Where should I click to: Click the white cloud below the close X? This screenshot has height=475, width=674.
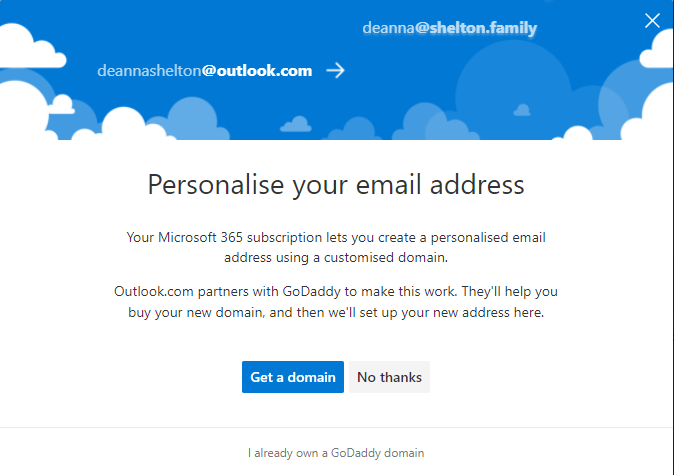click(658, 49)
